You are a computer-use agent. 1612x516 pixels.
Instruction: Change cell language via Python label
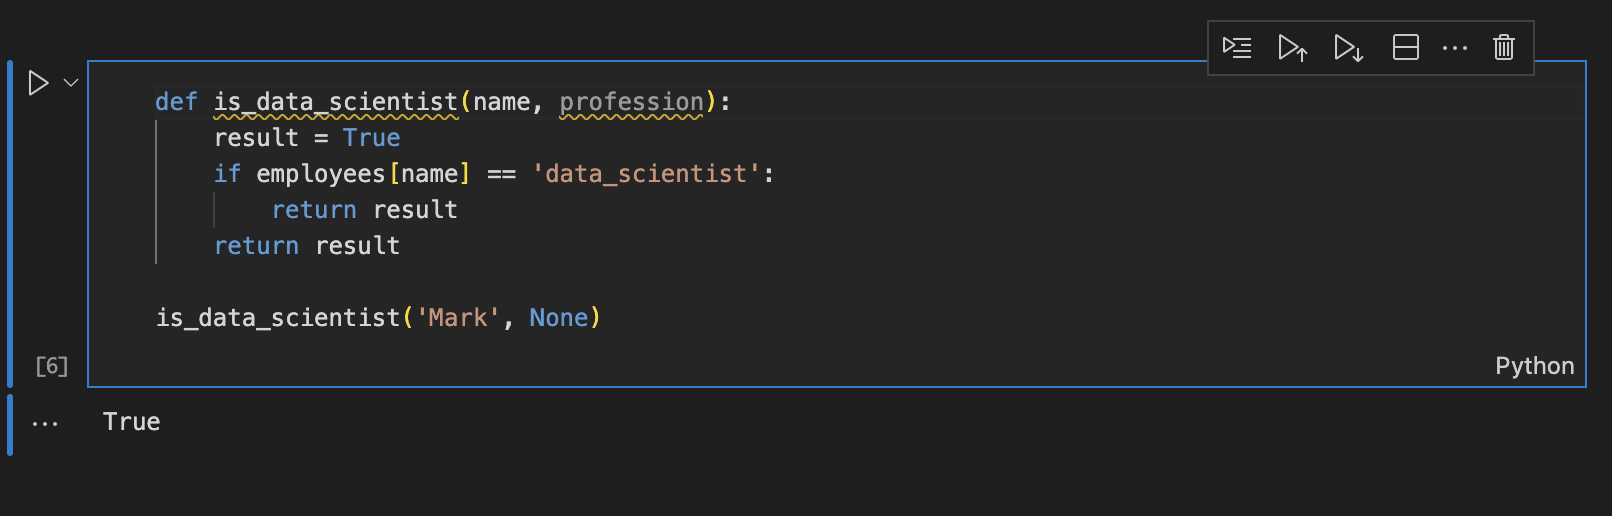click(1534, 366)
